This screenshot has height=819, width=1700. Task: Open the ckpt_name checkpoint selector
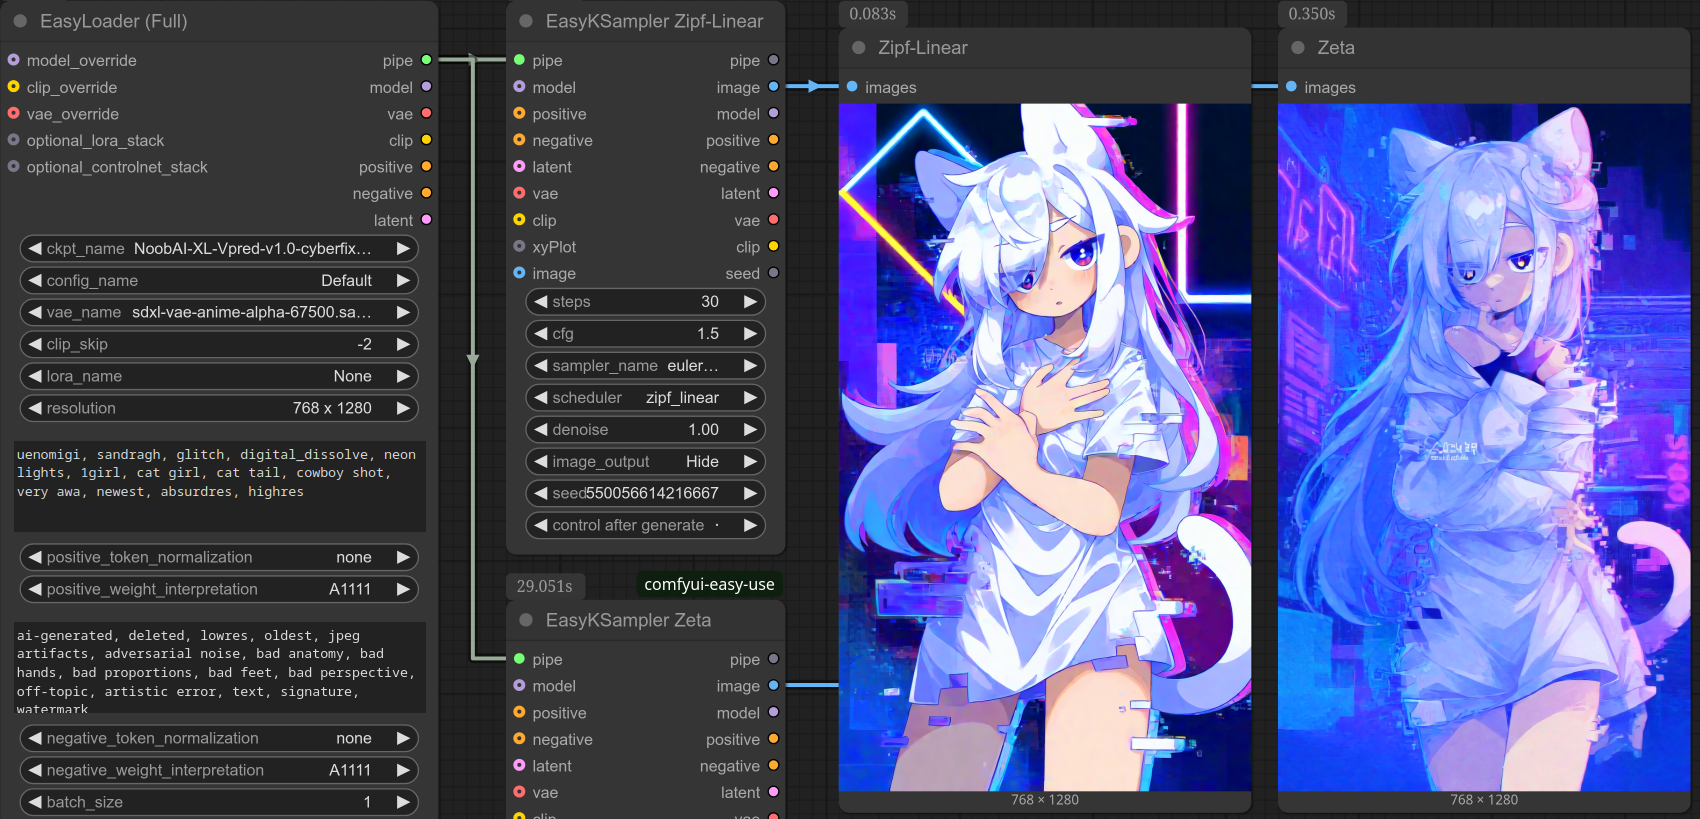218,249
